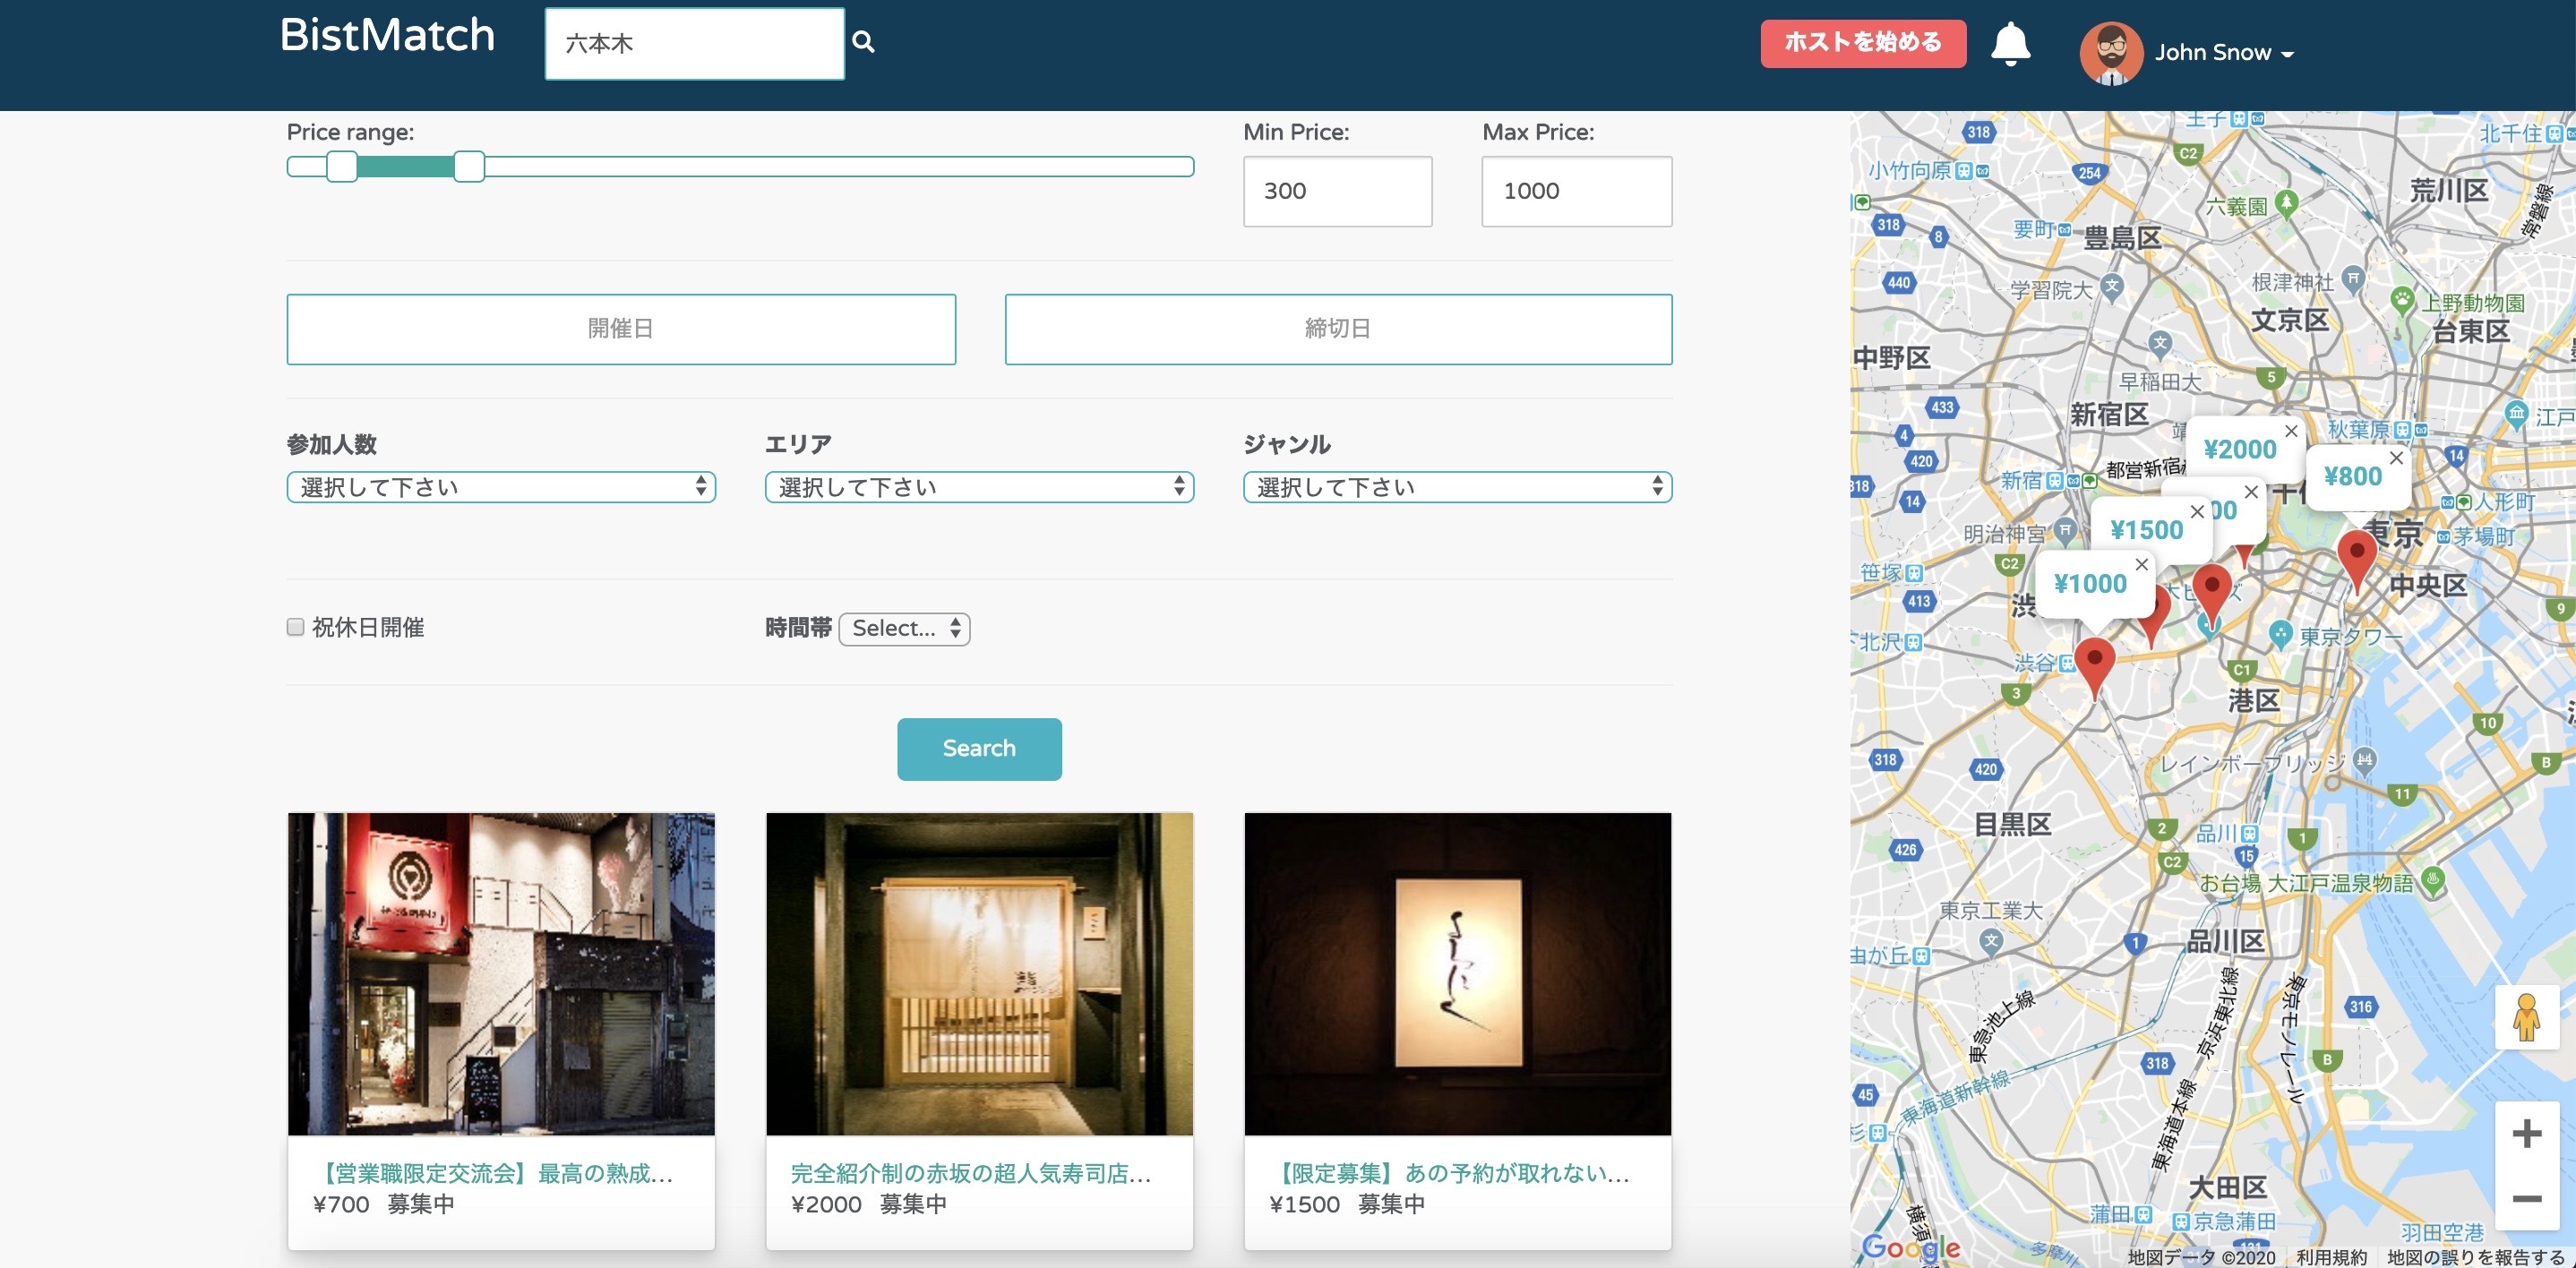Open the ジャンル select menu
Image resolution: width=2576 pixels, height=1268 pixels.
tap(1456, 487)
